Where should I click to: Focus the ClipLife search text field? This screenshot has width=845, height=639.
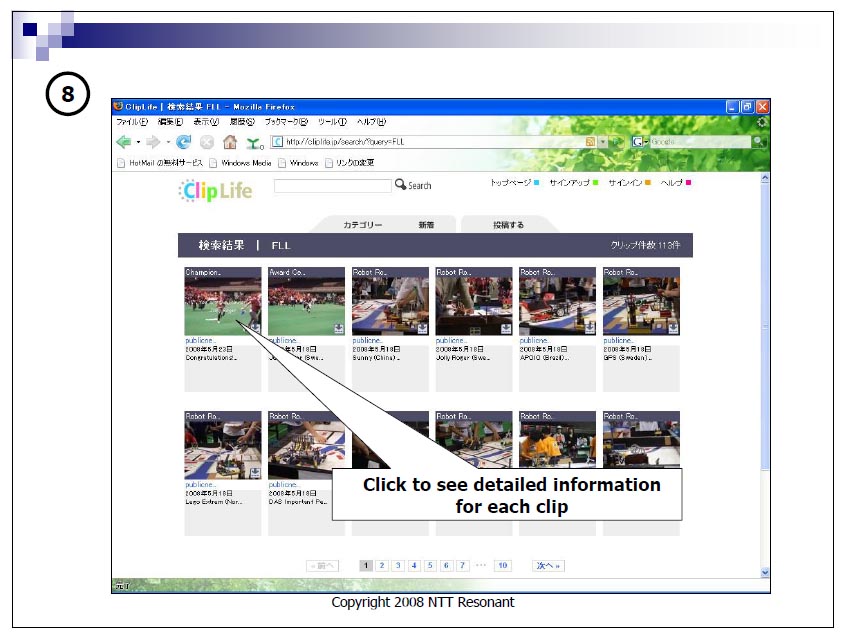333,186
